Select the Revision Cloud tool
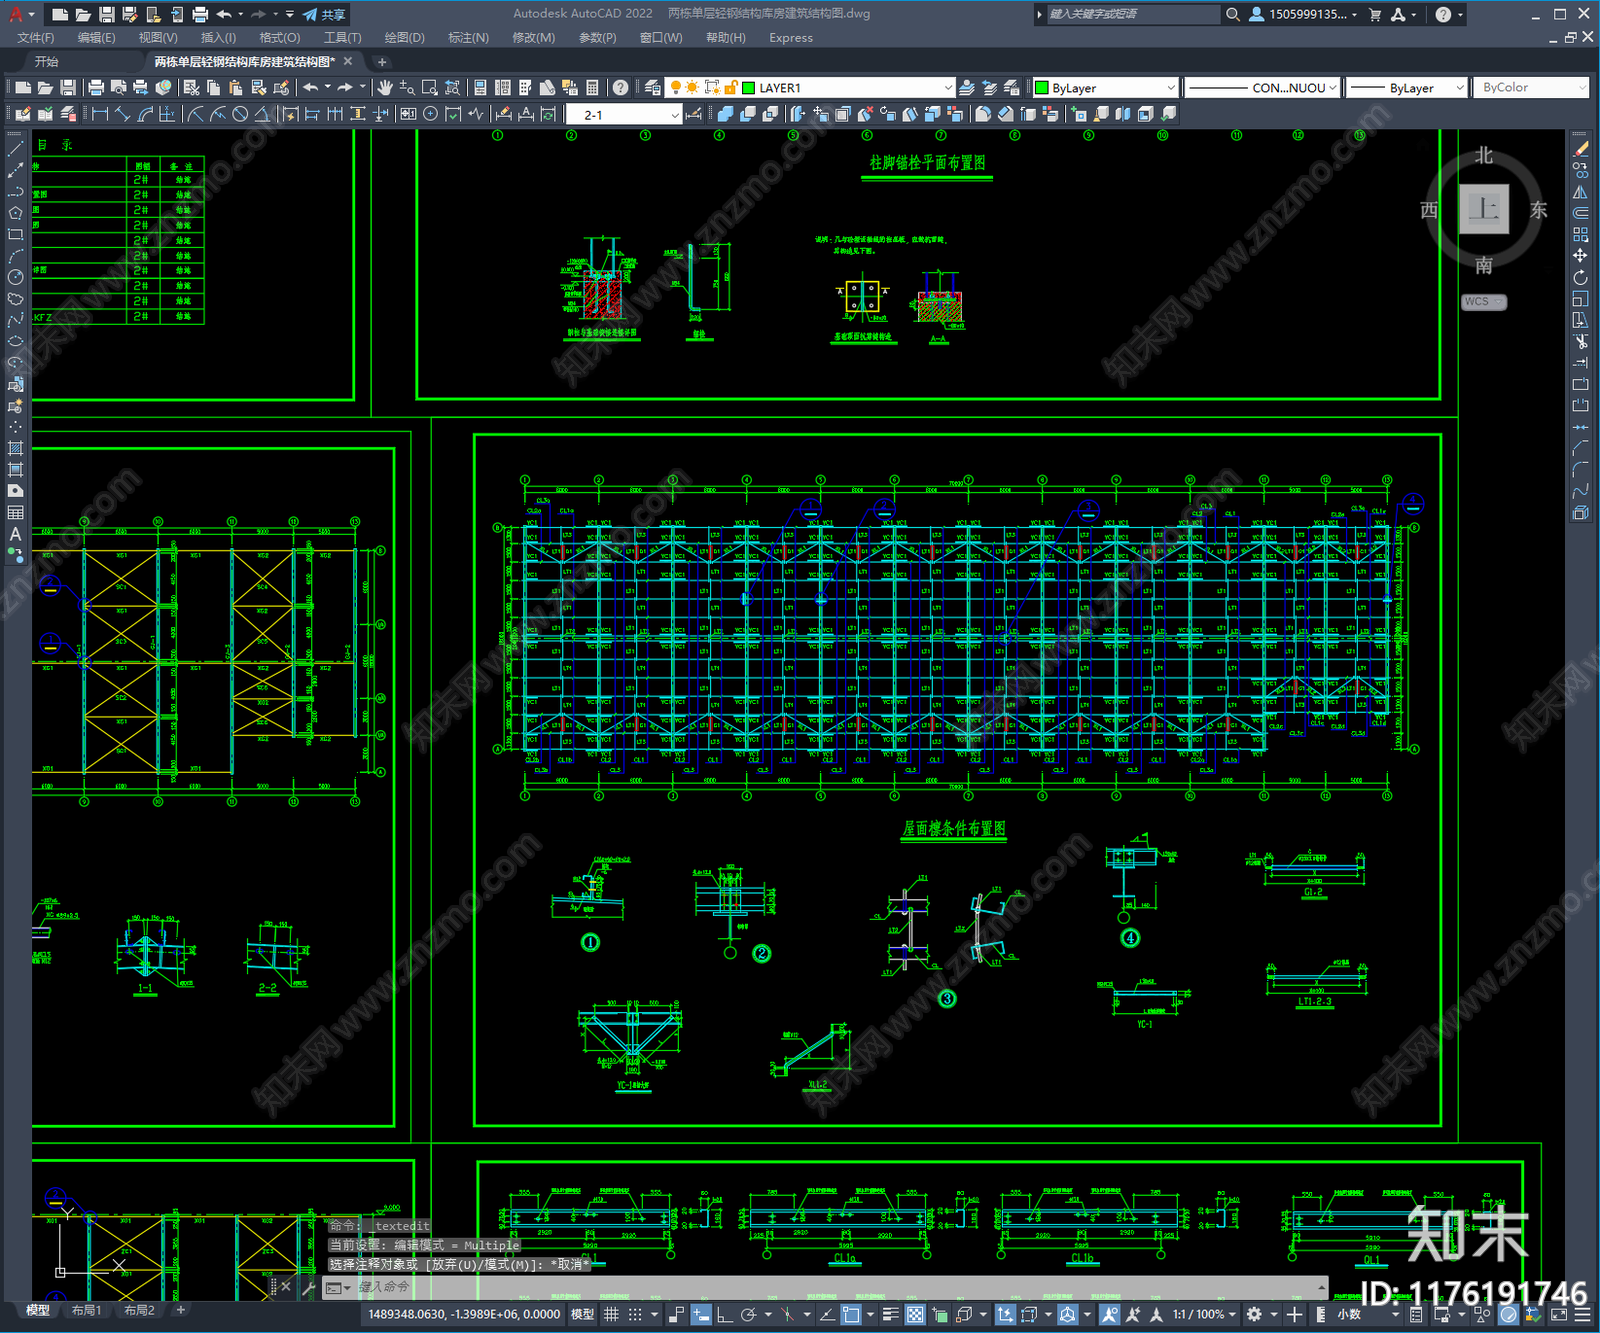Screen dimensions: 1600x1333 pyautogui.click(x=15, y=299)
